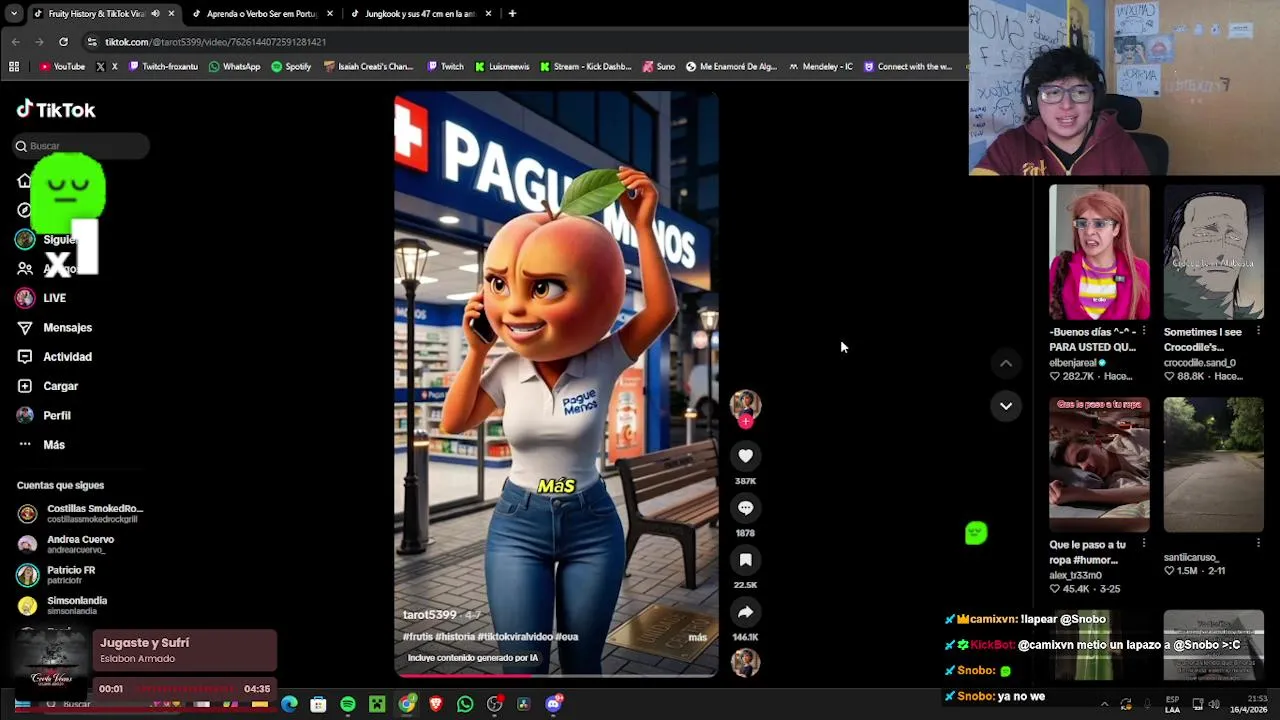Save video using the bookmark icon
Image resolution: width=1280 pixels, height=720 pixels.
click(x=745, y=560)
